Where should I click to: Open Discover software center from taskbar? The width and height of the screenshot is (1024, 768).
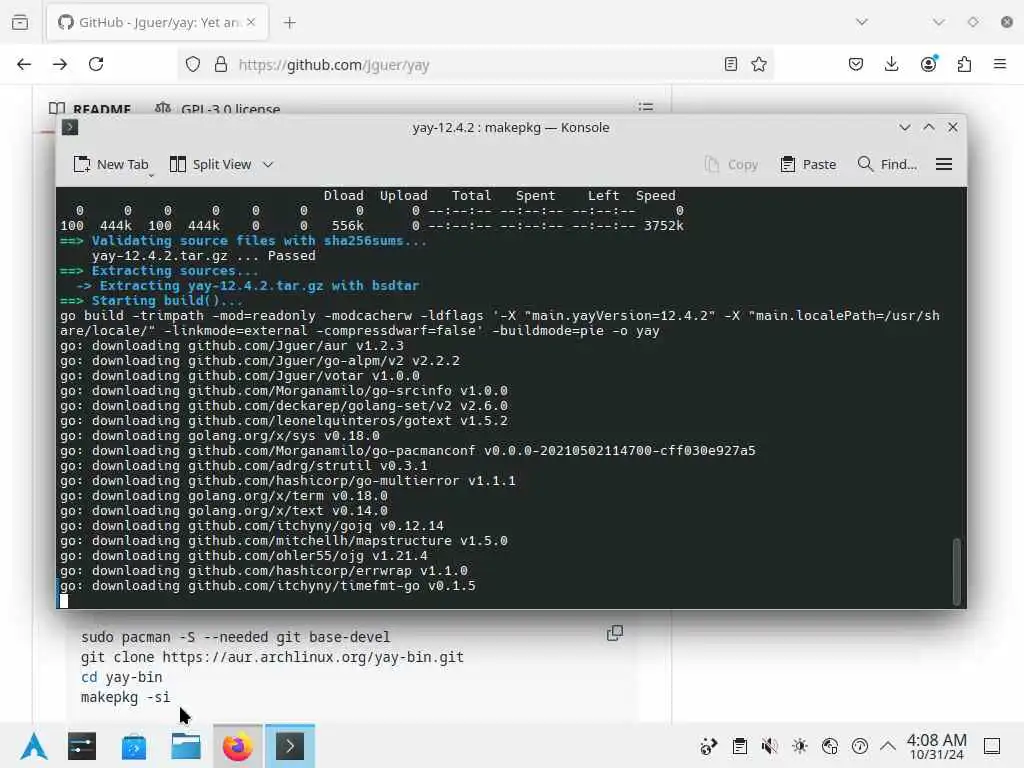click(x=134, y=746)
